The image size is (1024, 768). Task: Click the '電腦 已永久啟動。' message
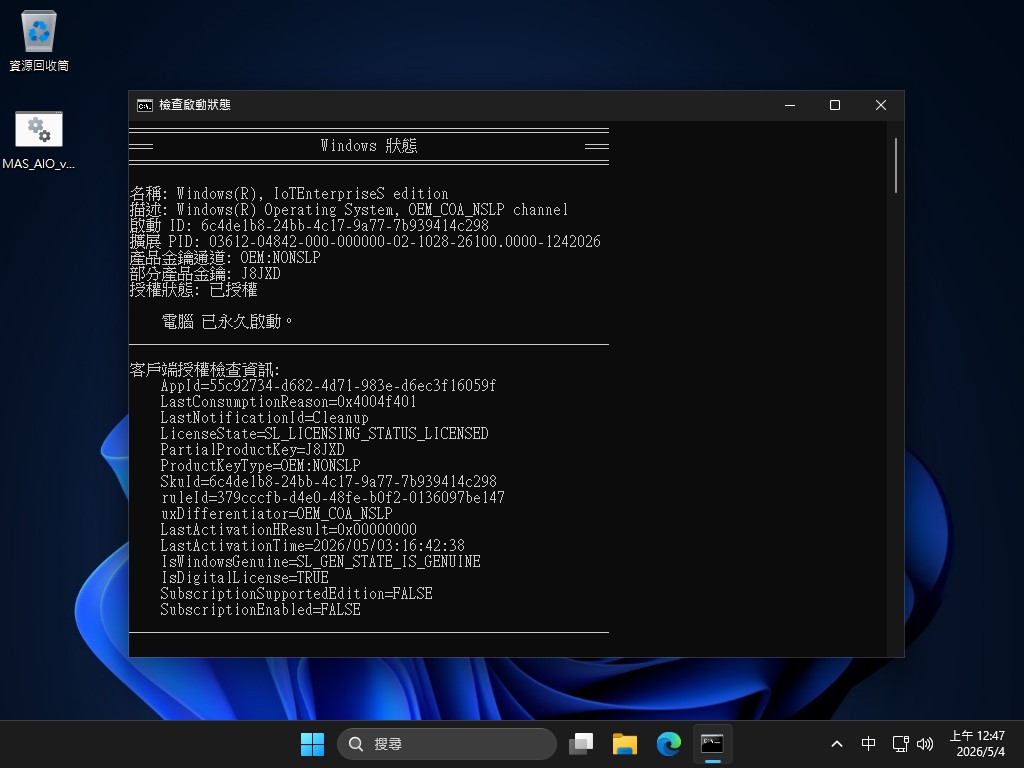(227, 321)
